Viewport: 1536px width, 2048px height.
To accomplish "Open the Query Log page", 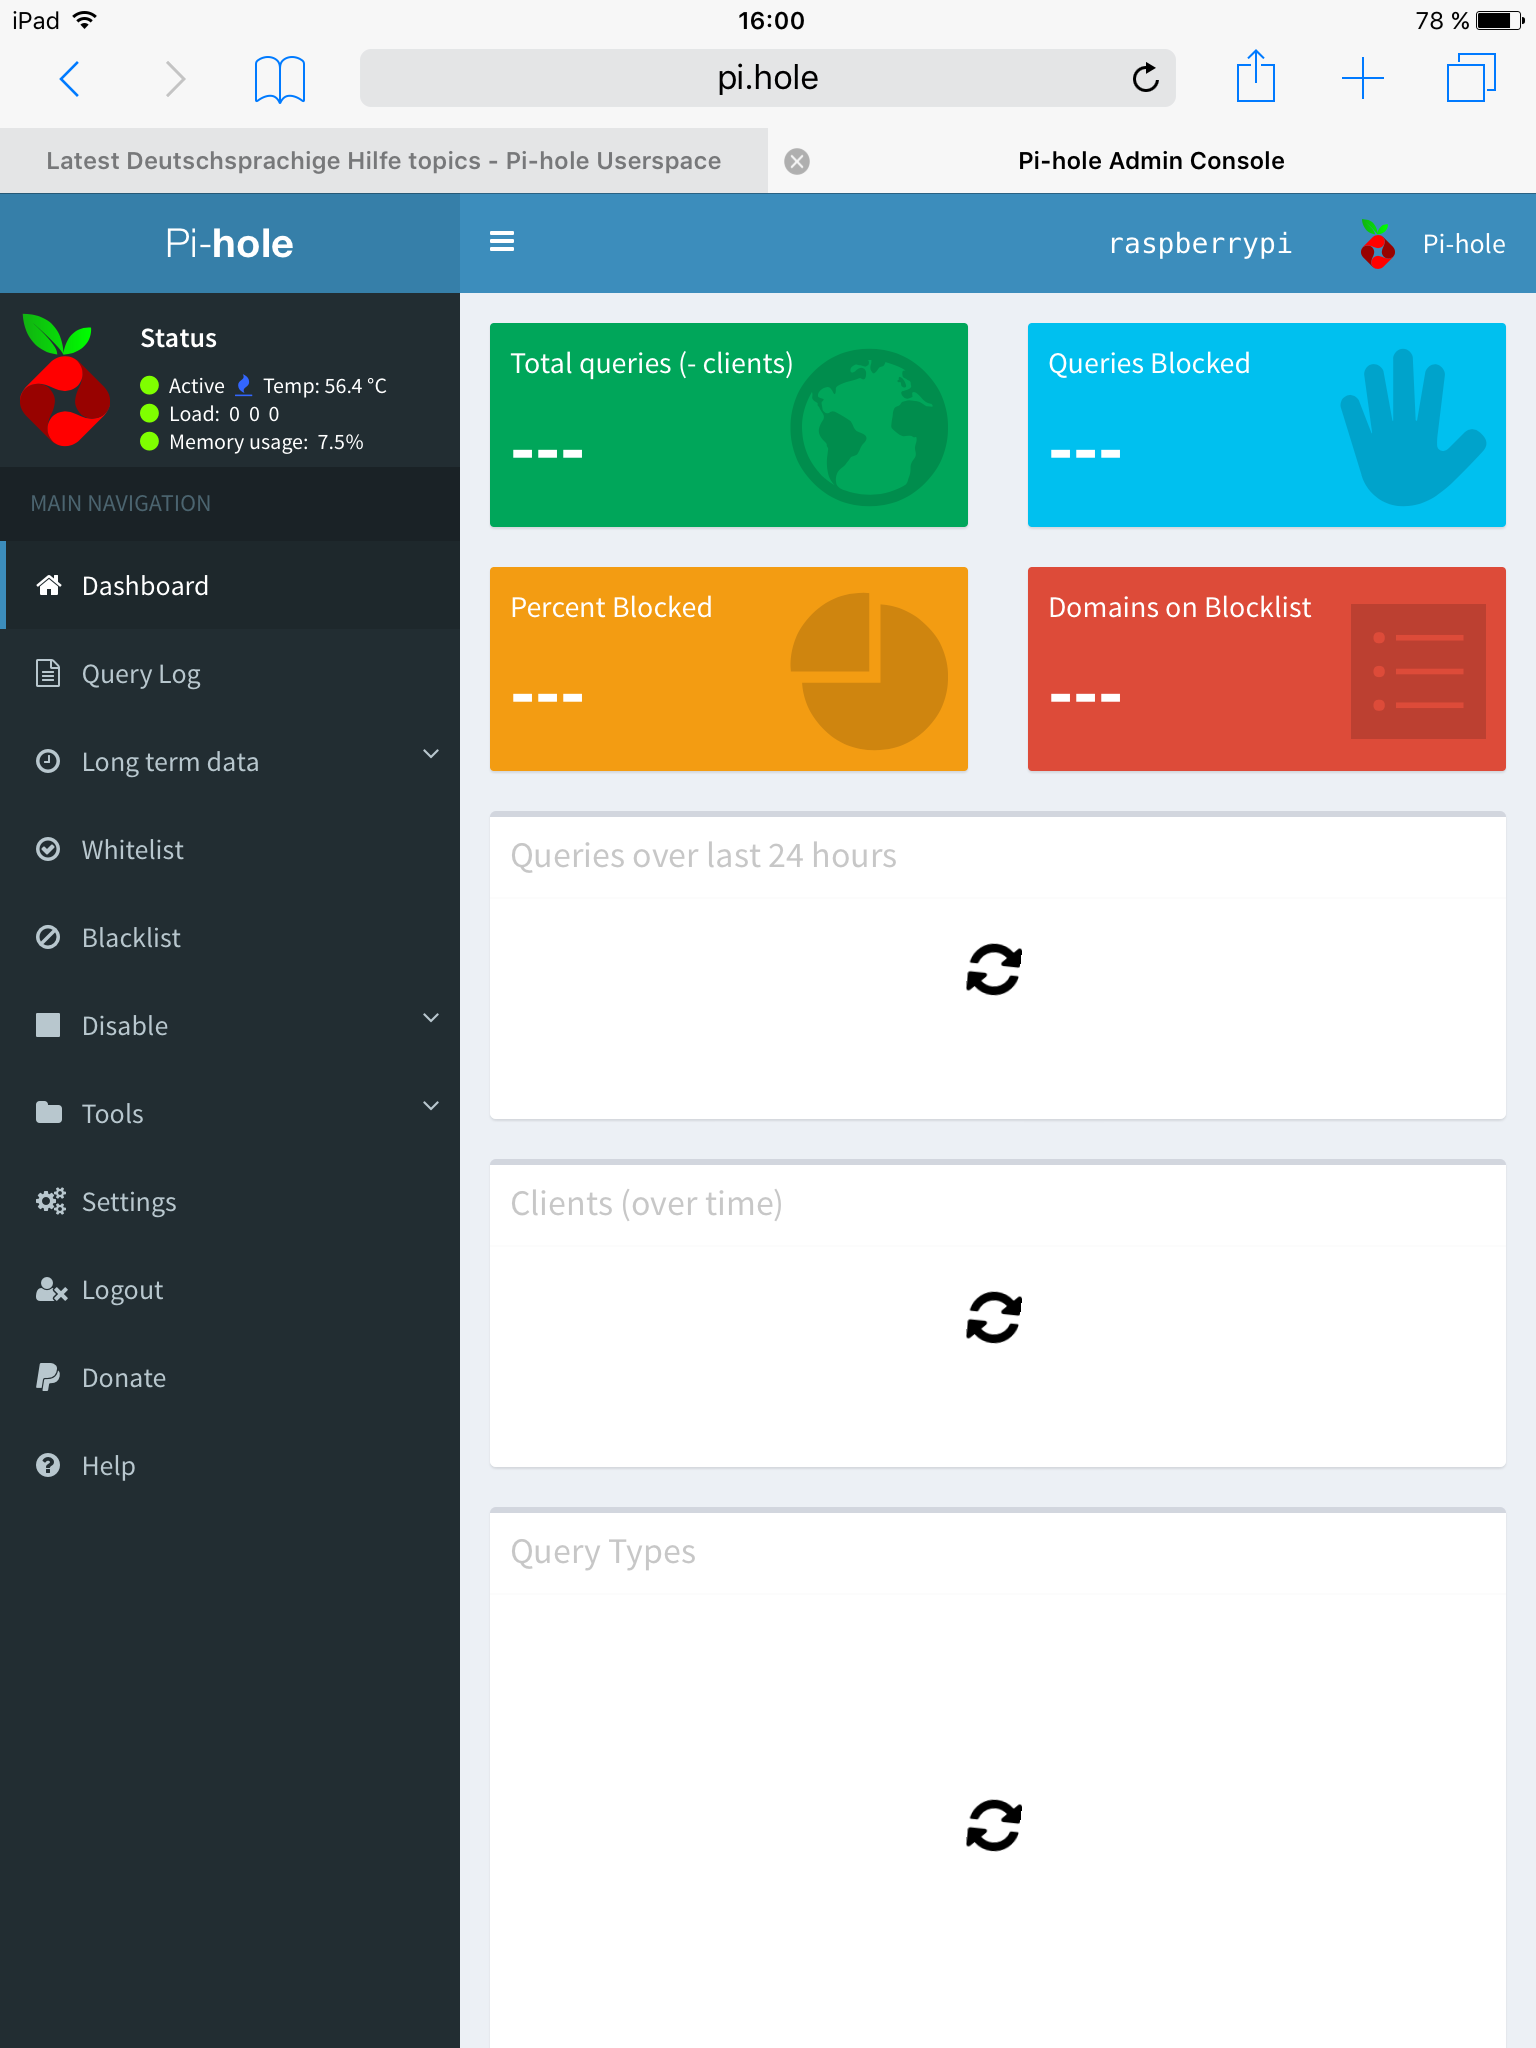I will 230,674.
